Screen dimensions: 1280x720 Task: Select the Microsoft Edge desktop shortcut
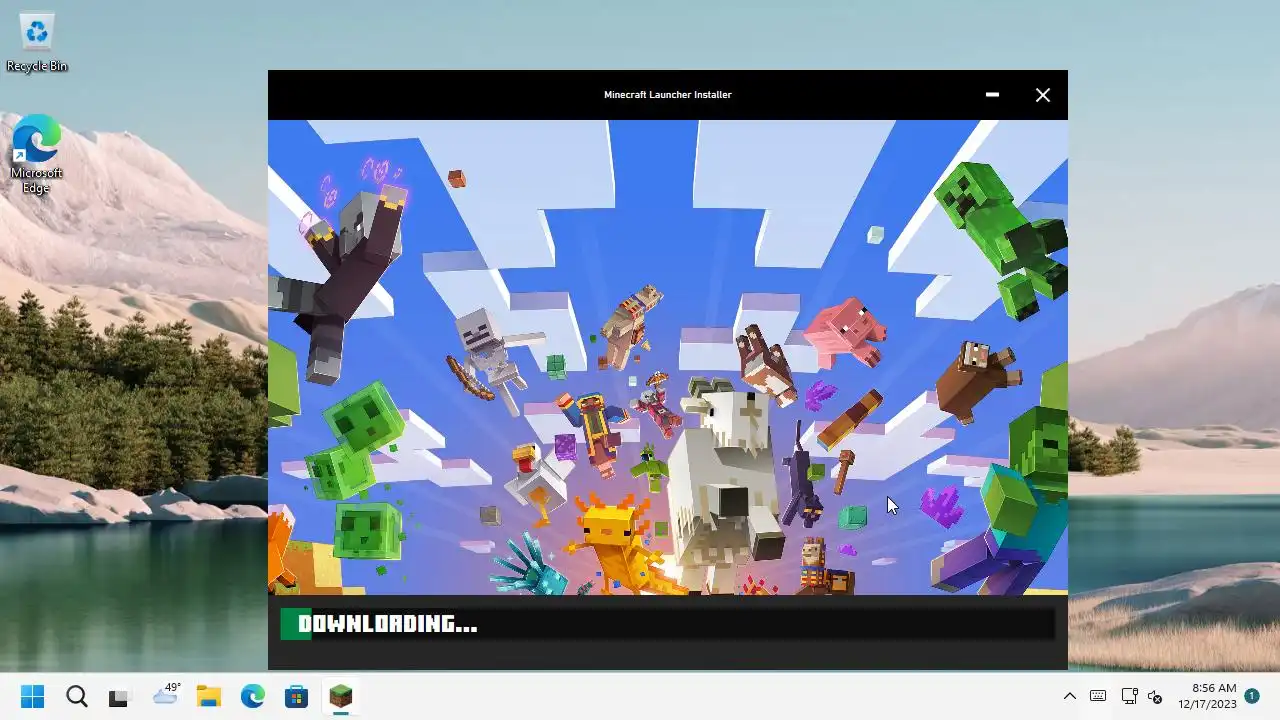tap(37, 154)
